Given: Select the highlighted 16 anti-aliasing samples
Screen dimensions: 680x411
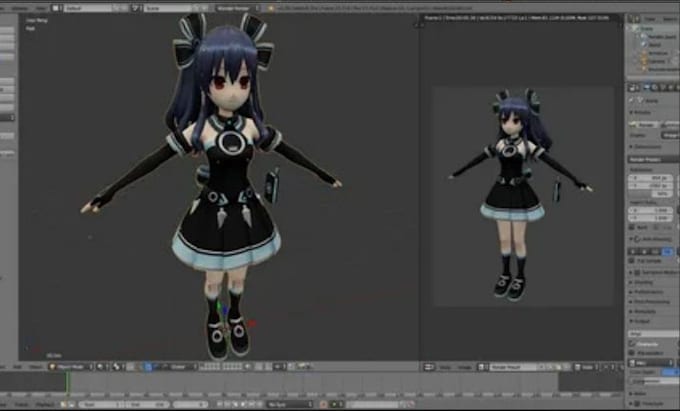Looking at the screenshot, I should coord(669,252).
